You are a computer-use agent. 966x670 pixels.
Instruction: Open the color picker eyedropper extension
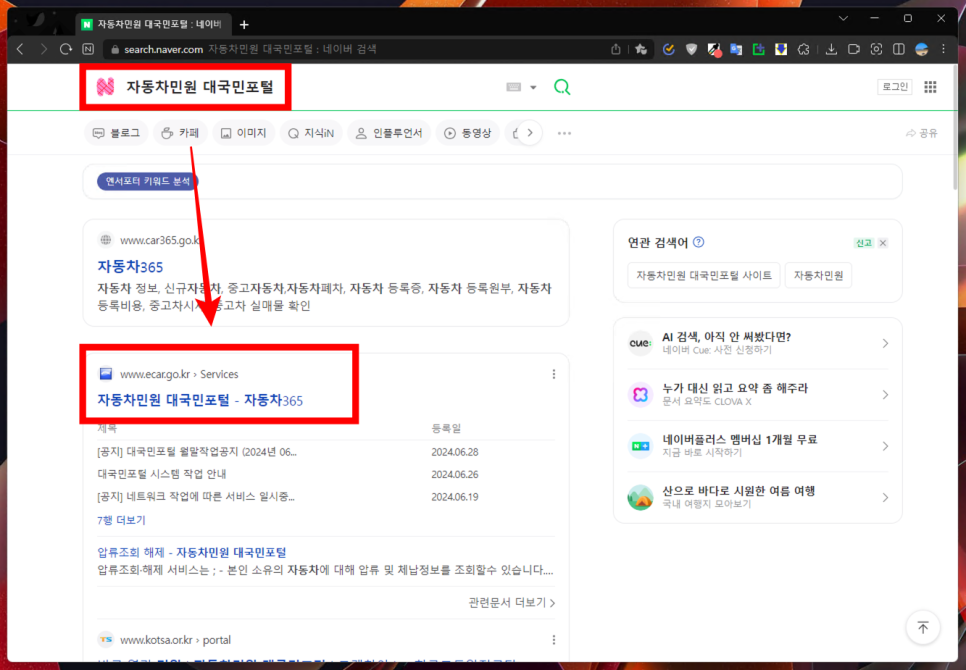coord(714,49)
